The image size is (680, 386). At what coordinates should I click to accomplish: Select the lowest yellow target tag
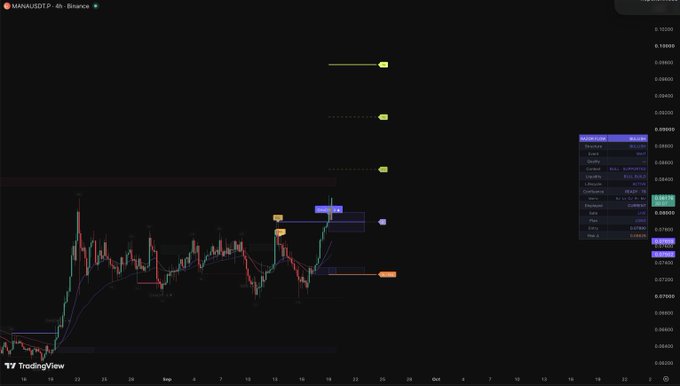point(383,170)
